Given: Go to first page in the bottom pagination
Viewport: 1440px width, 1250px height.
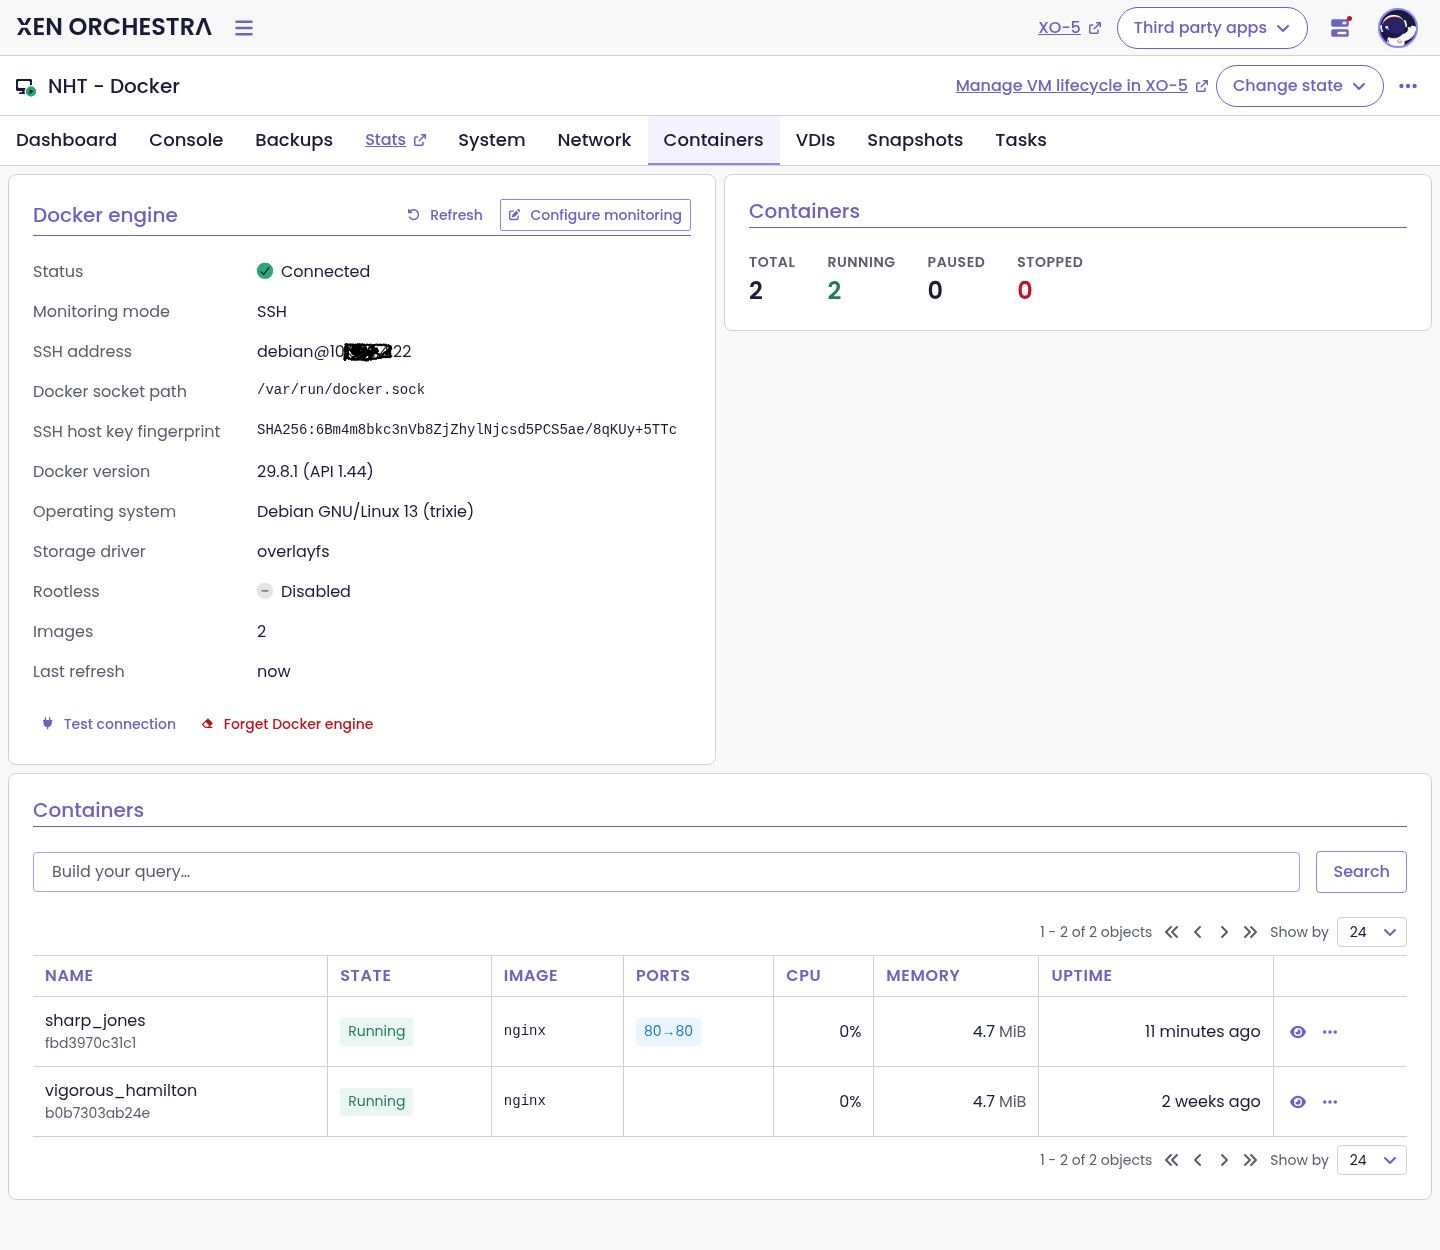Looking at the screenshot, I should click(x=1172, y=1160).
